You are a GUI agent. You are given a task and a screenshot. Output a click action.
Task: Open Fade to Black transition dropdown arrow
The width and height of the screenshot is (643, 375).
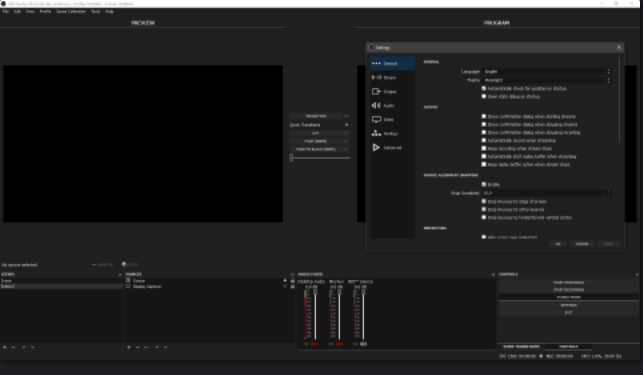[x=346, y=149]
